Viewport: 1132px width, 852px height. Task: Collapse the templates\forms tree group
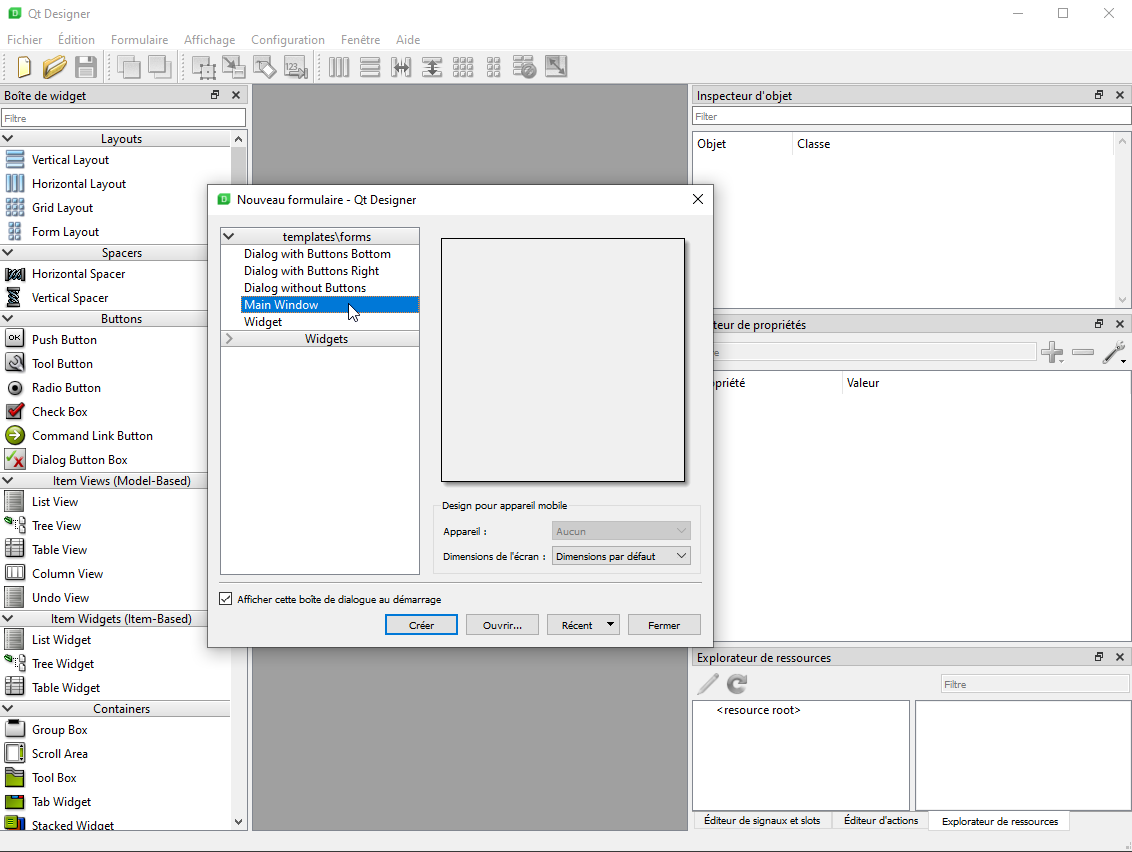(229, 236)
